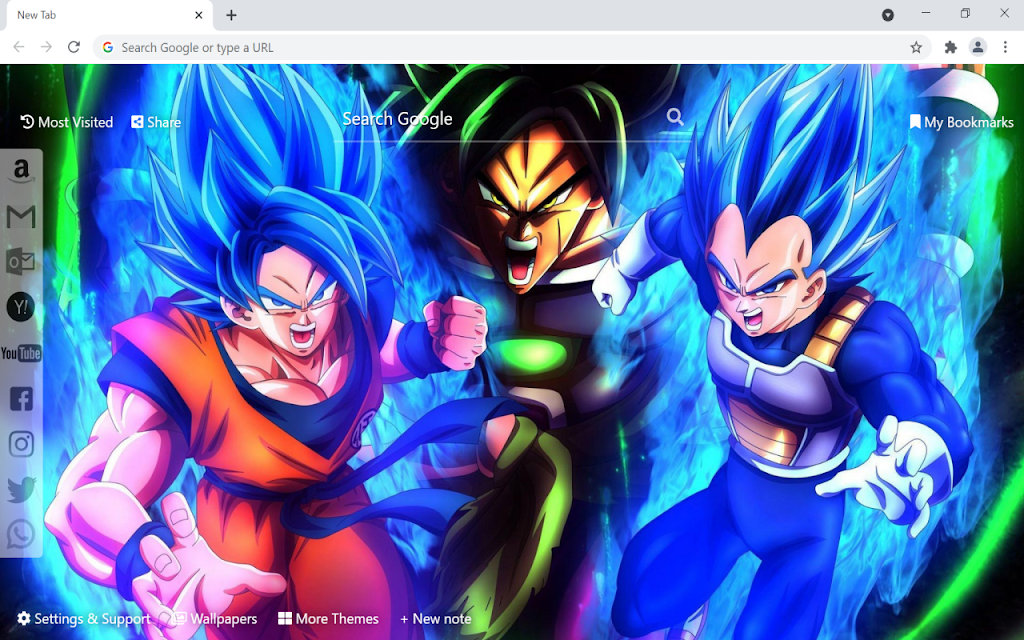Open Settings & Support
The height and width of the screenshot is (640, 1024).
tap(84, 618)
